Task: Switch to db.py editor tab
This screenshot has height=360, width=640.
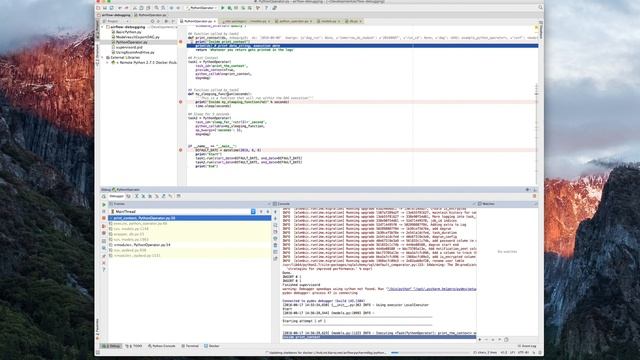Action: (353, 21)
